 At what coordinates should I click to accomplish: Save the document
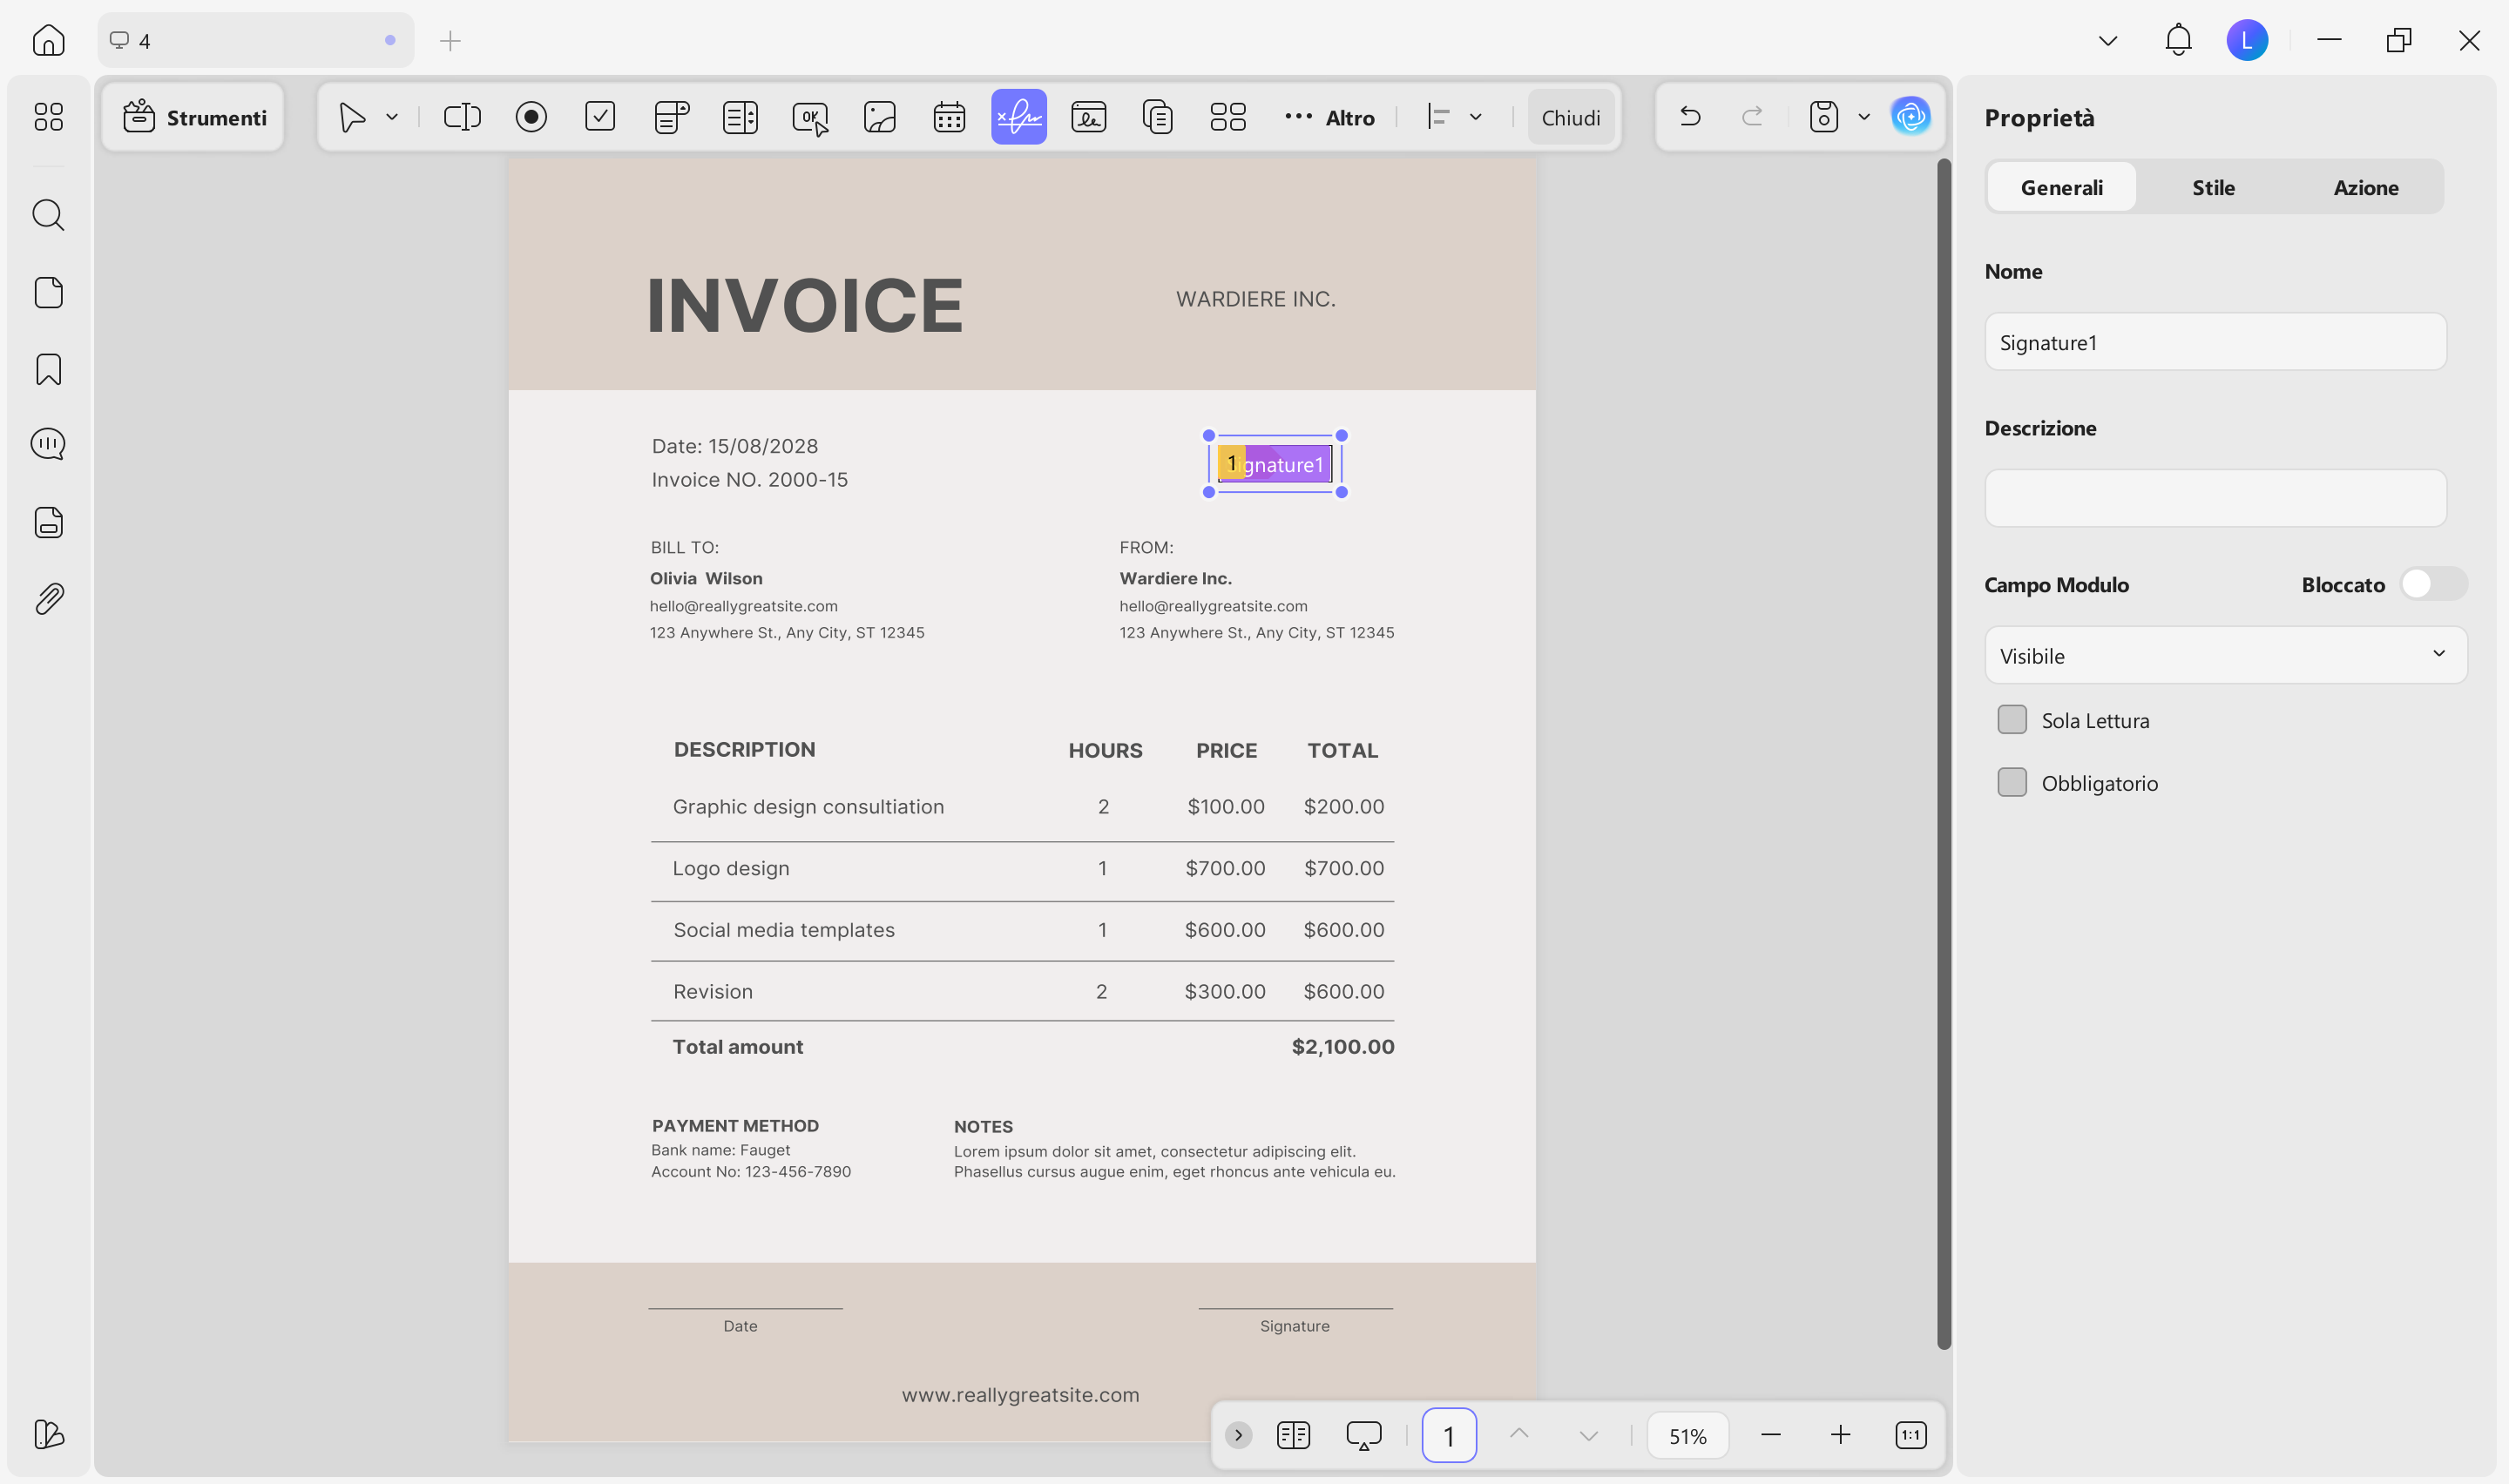[1824, 117]
